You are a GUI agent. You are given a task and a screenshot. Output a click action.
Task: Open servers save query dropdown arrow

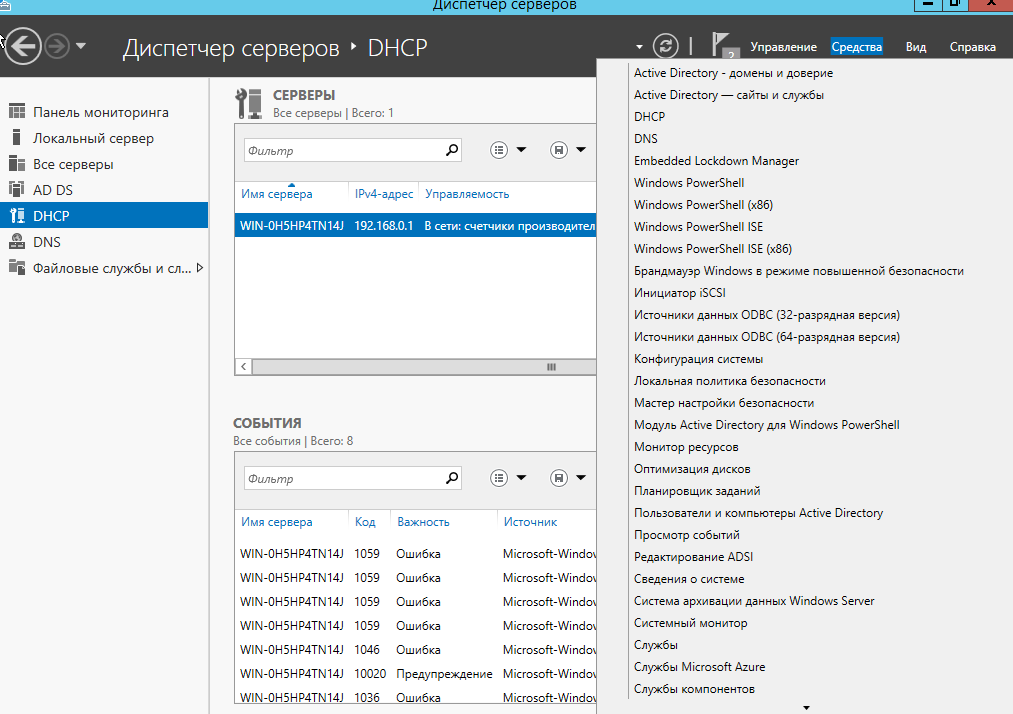(581, 150)
